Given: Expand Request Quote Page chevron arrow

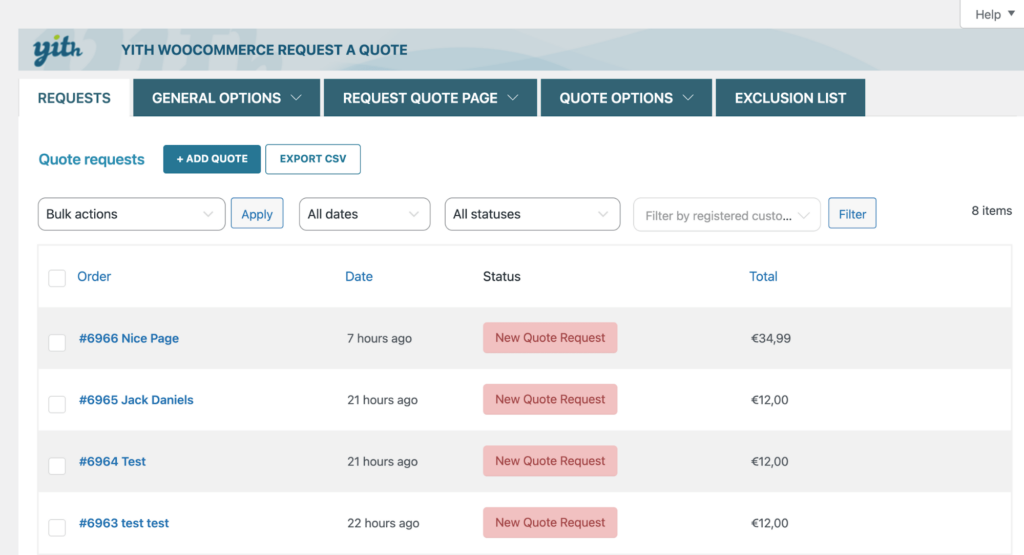Looking at the screenshot, I should 513,98.
